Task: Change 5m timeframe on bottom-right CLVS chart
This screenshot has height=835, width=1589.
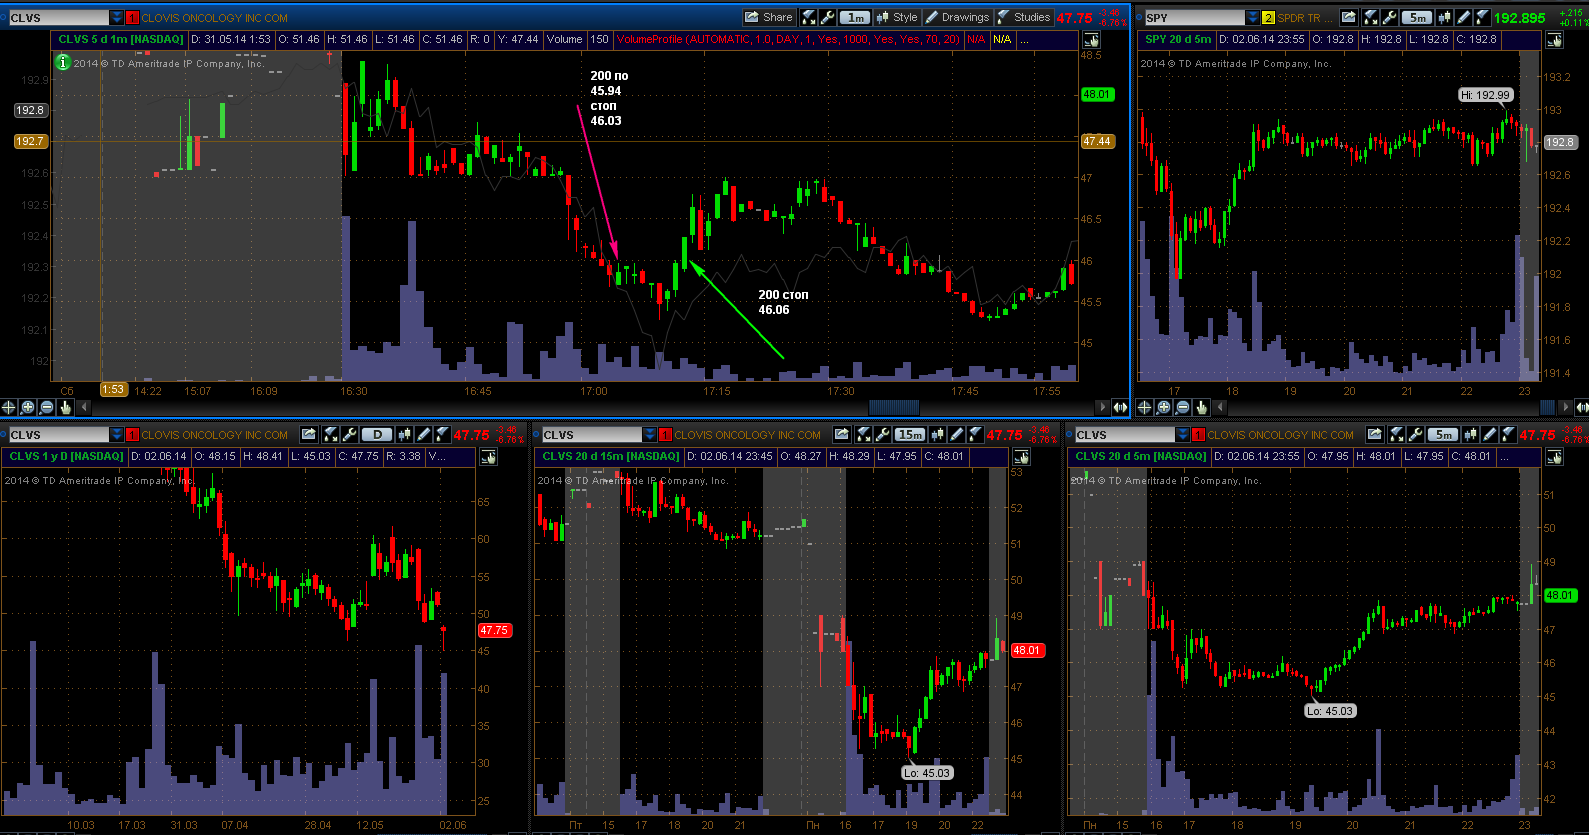Action: pyautogui.click(x=1442, y=434)
